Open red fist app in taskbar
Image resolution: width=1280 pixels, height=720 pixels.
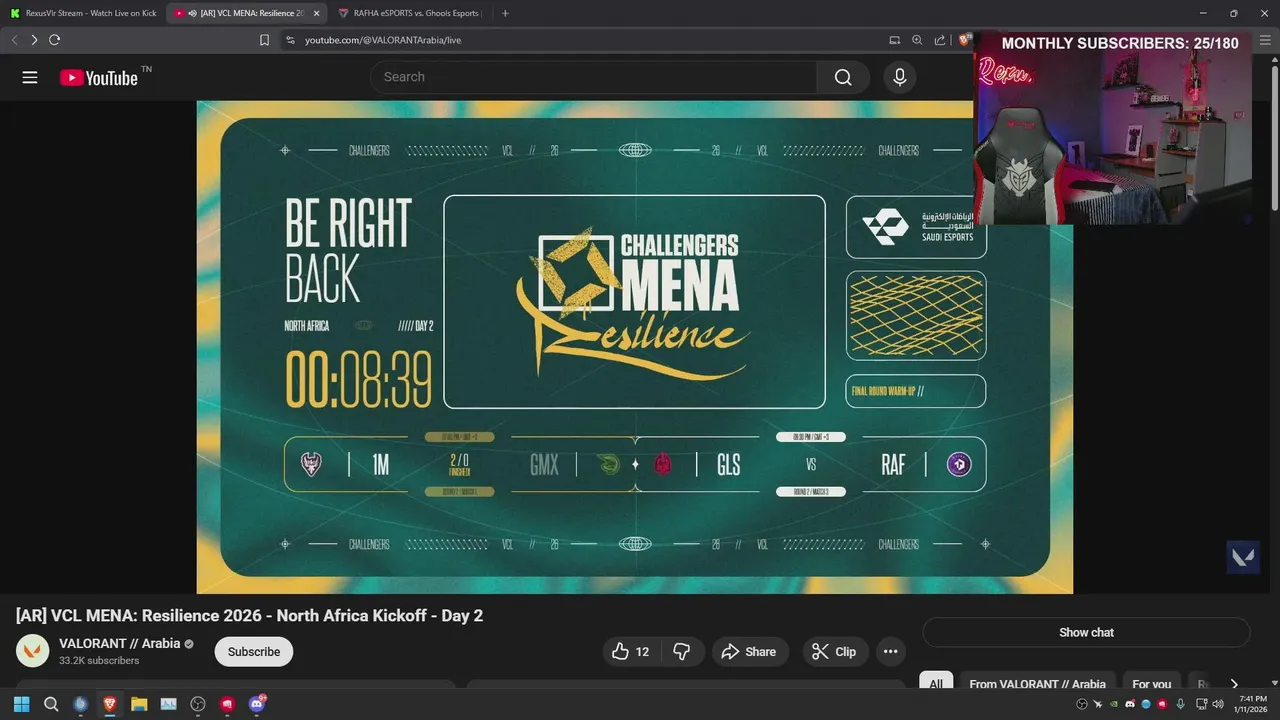pos(227,704)
